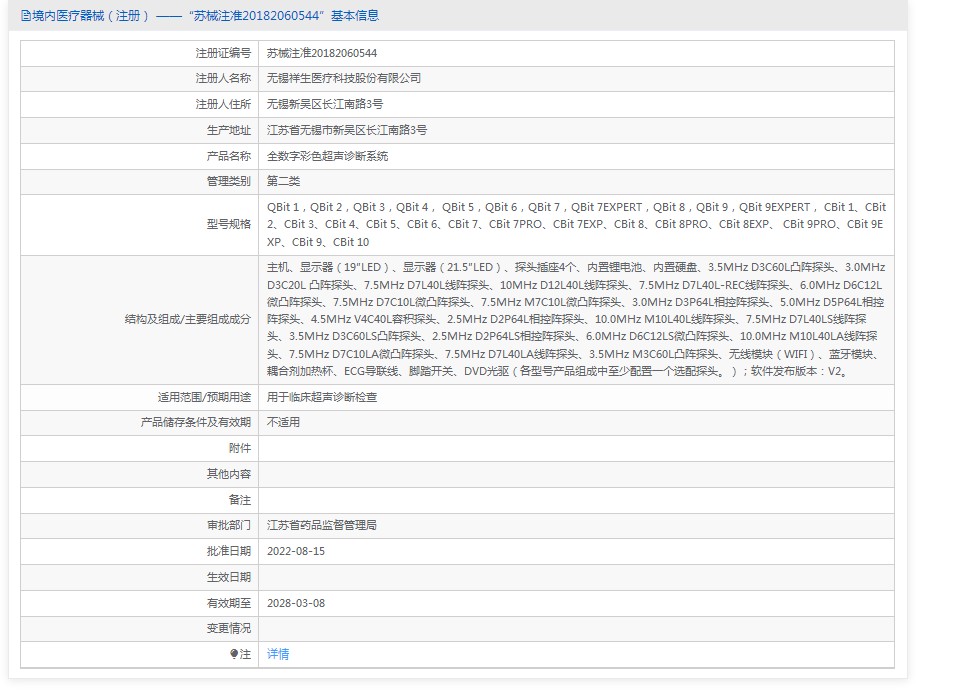
Task: Click the 型号规格 row label
Action: [228, 224]
